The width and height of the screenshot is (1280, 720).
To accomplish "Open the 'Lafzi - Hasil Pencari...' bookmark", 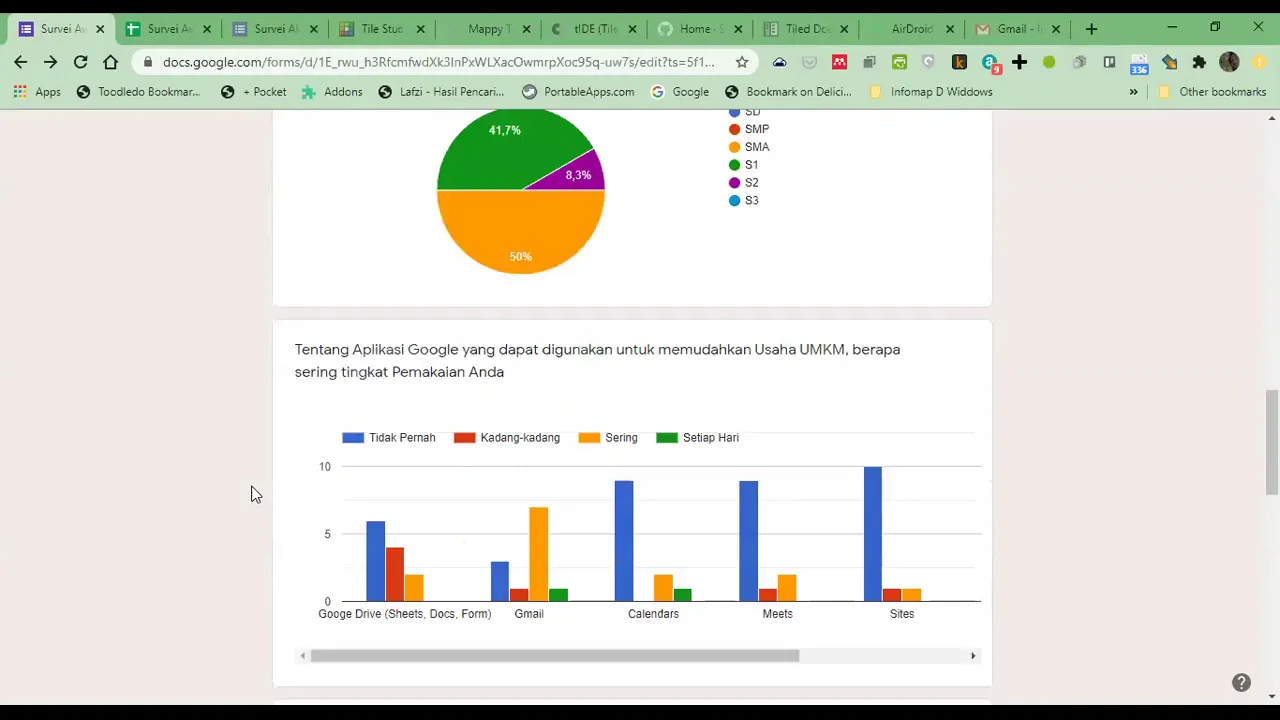I will tap(441, 92).
